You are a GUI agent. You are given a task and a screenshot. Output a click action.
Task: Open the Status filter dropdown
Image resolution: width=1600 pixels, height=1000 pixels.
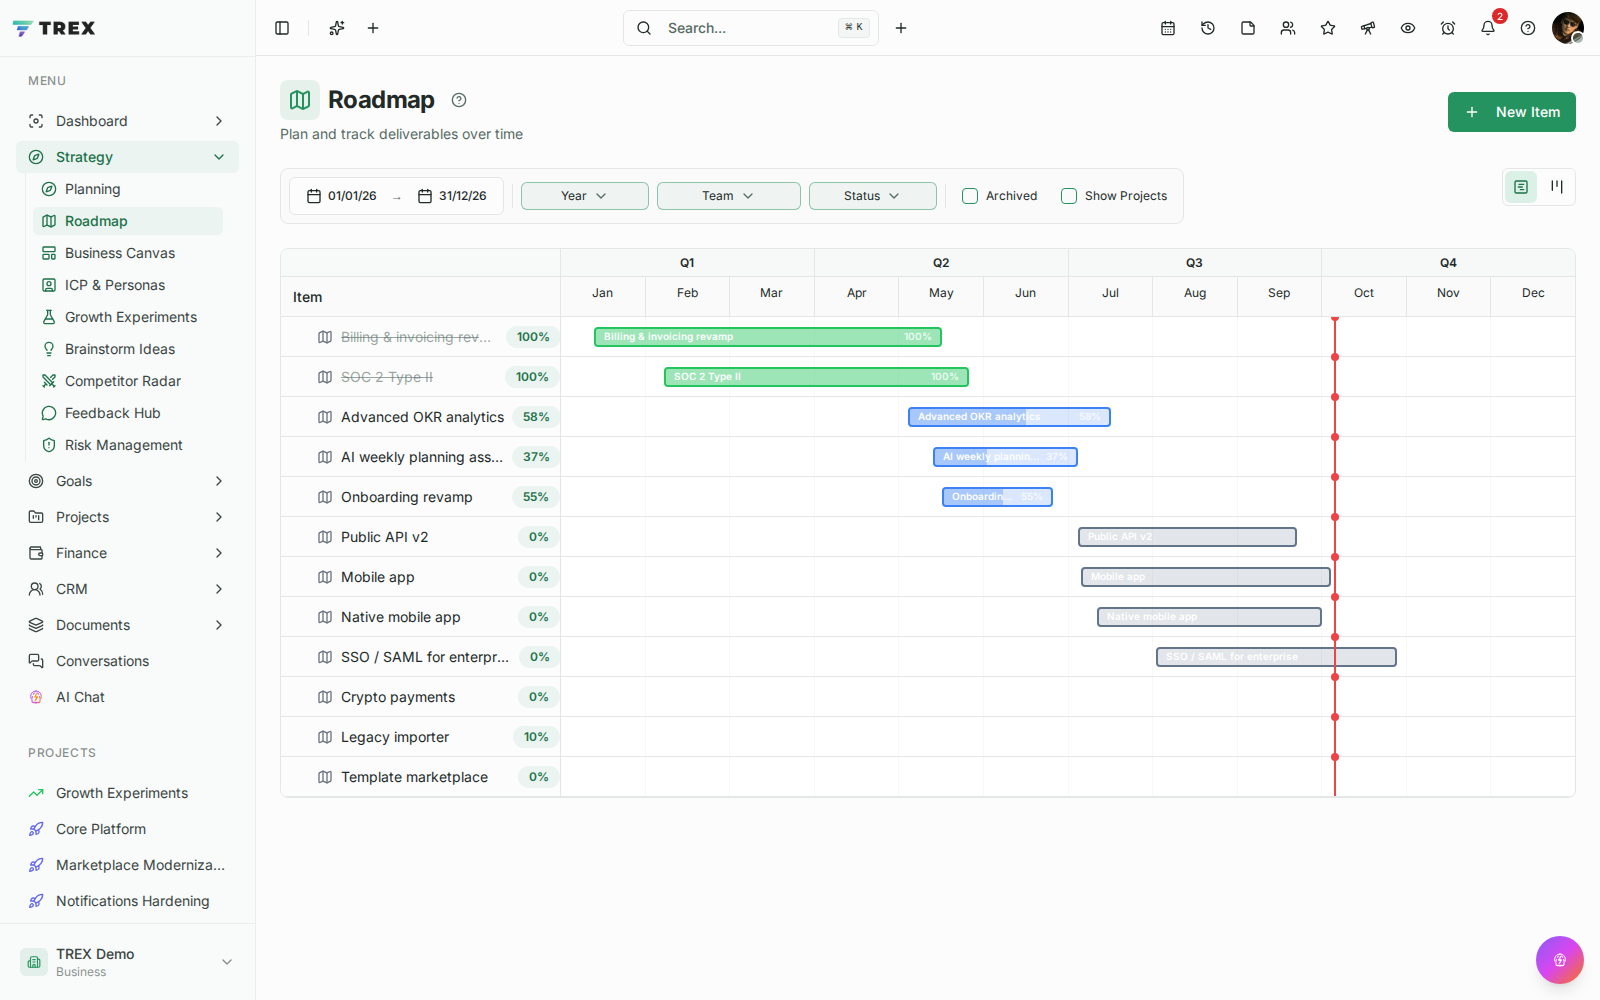pos(873,196)
